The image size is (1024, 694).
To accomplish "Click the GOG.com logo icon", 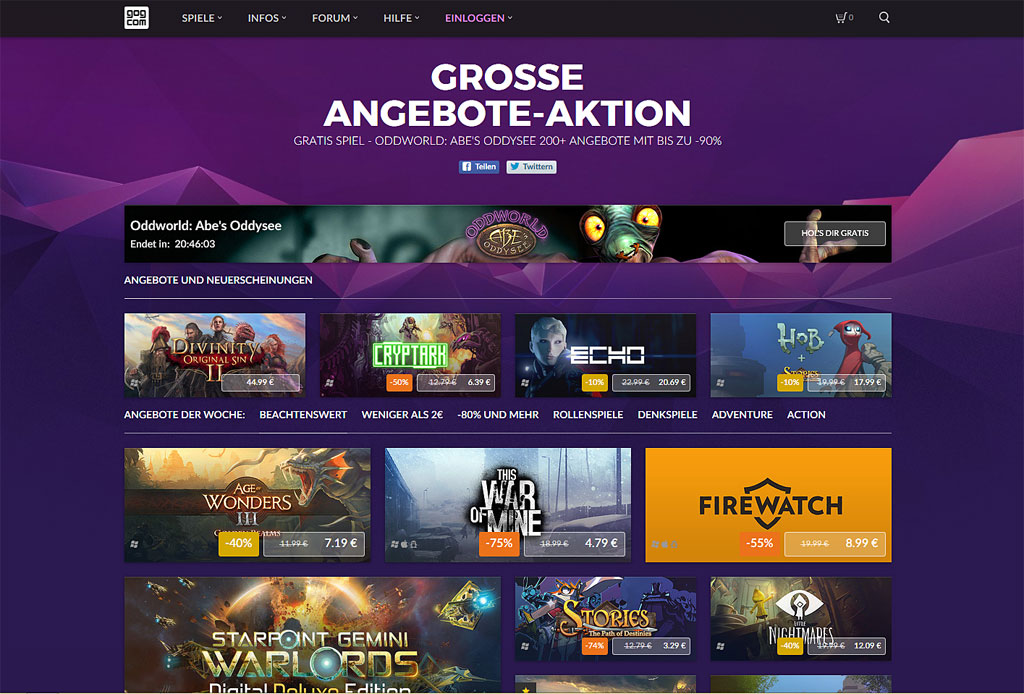I will click(x=136, y=18).
